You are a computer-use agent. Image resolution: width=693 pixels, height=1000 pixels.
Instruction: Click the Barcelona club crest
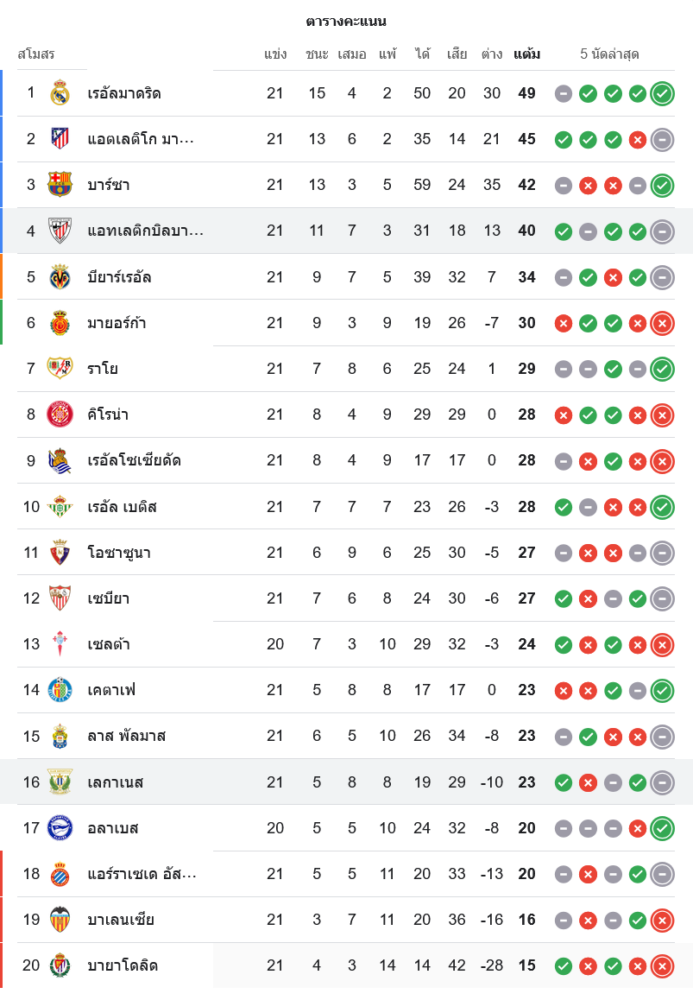tap(60, 185)
